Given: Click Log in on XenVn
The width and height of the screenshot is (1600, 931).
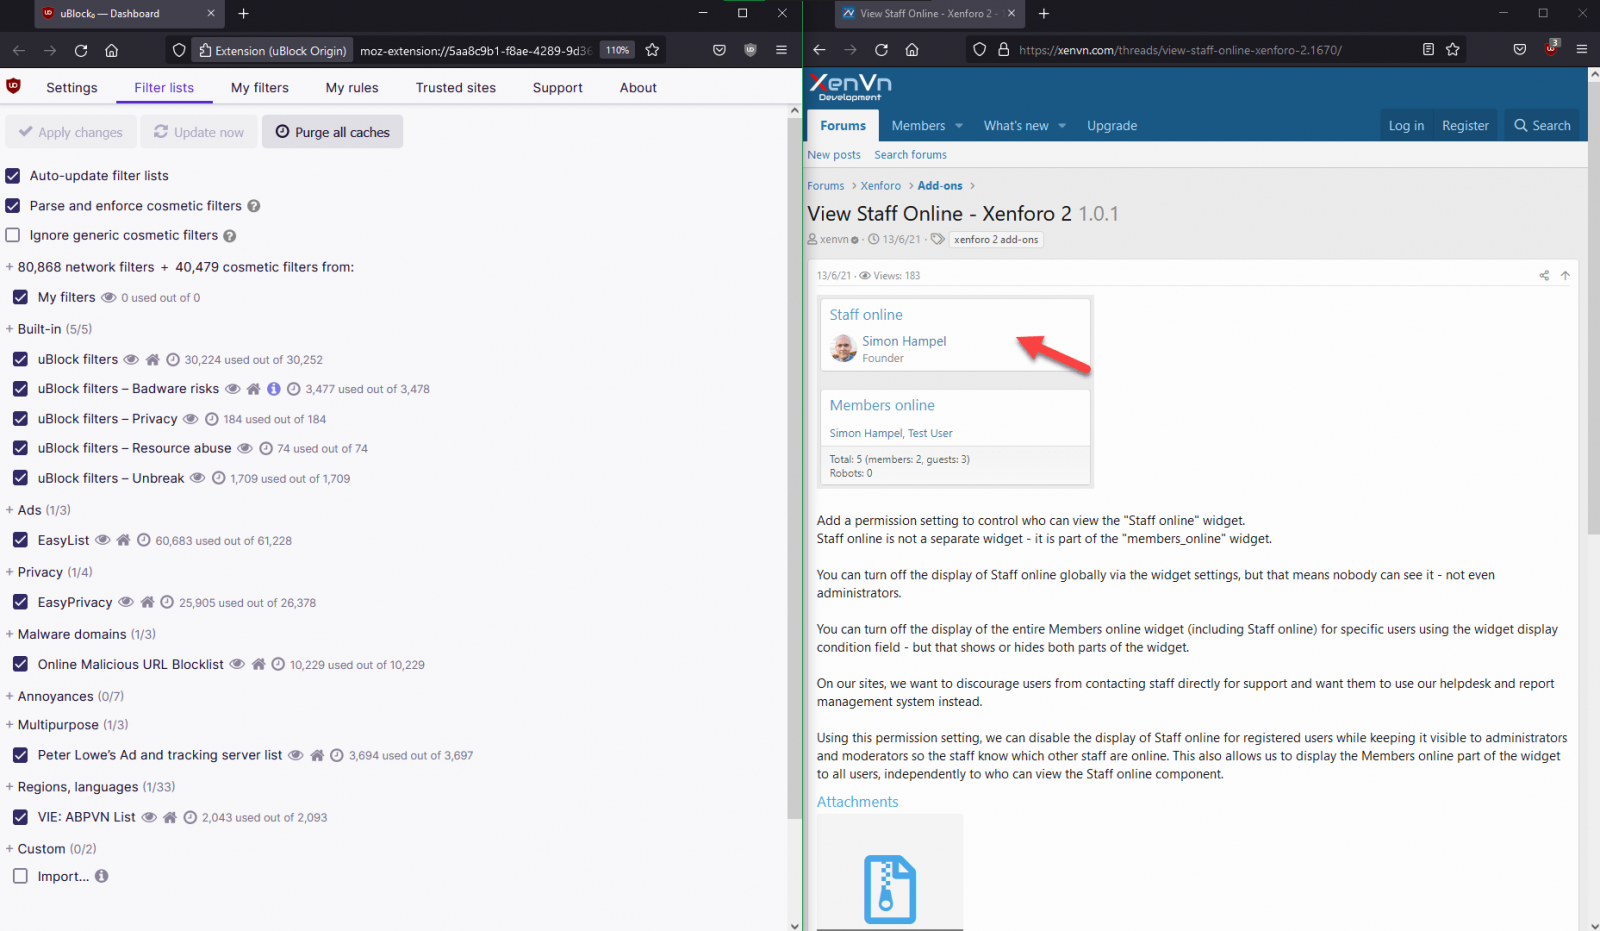Looking at the screenshot, I should (1406, 126).
